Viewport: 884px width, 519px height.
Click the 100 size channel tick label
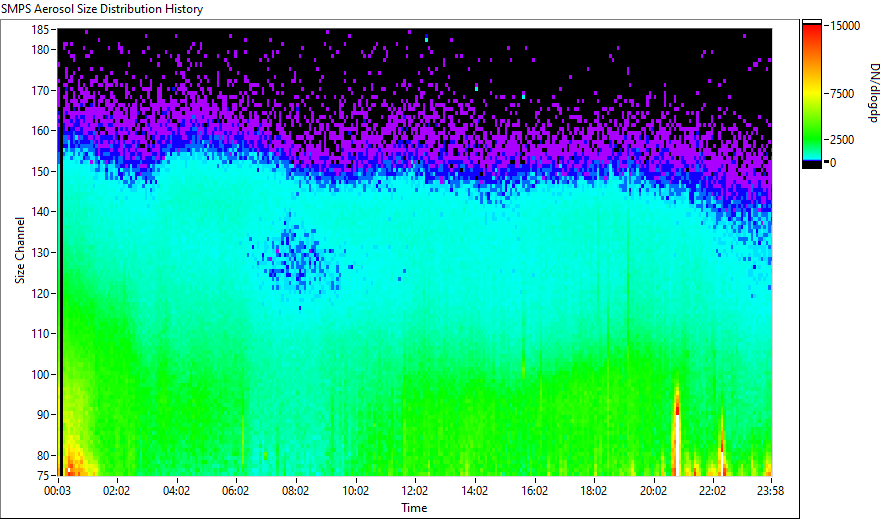(x=39, y=375)
